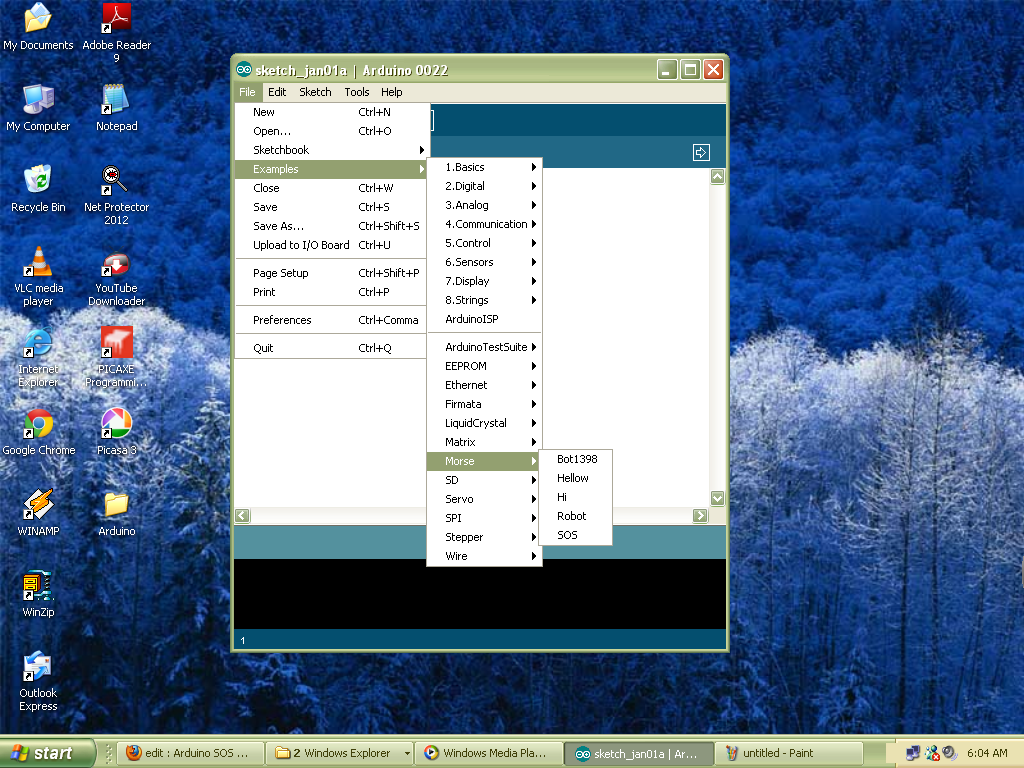Select PICAXE Programming Editor icon
The height and width of the screenshot is (768, 1024).
click(116, 357)
